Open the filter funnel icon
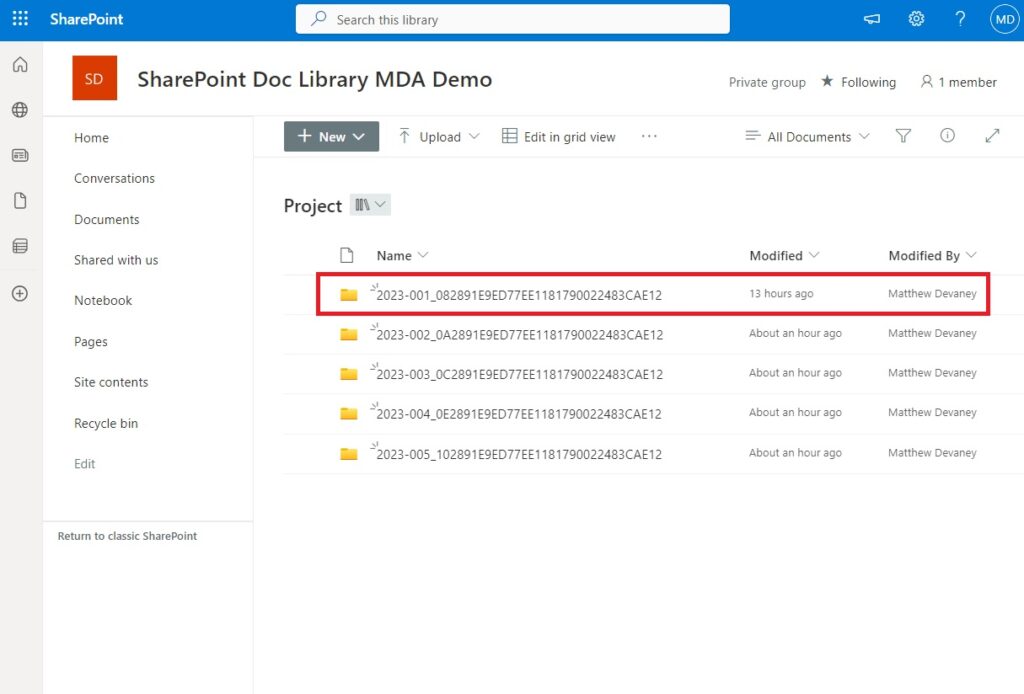The width and height of the screenshot is (1024, 694). click(903, 136)
